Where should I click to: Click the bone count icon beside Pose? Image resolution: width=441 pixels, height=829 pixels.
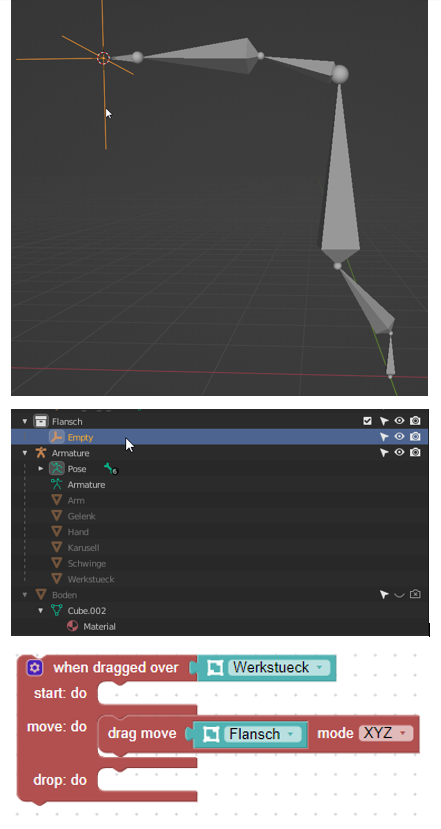click(110, 468)
